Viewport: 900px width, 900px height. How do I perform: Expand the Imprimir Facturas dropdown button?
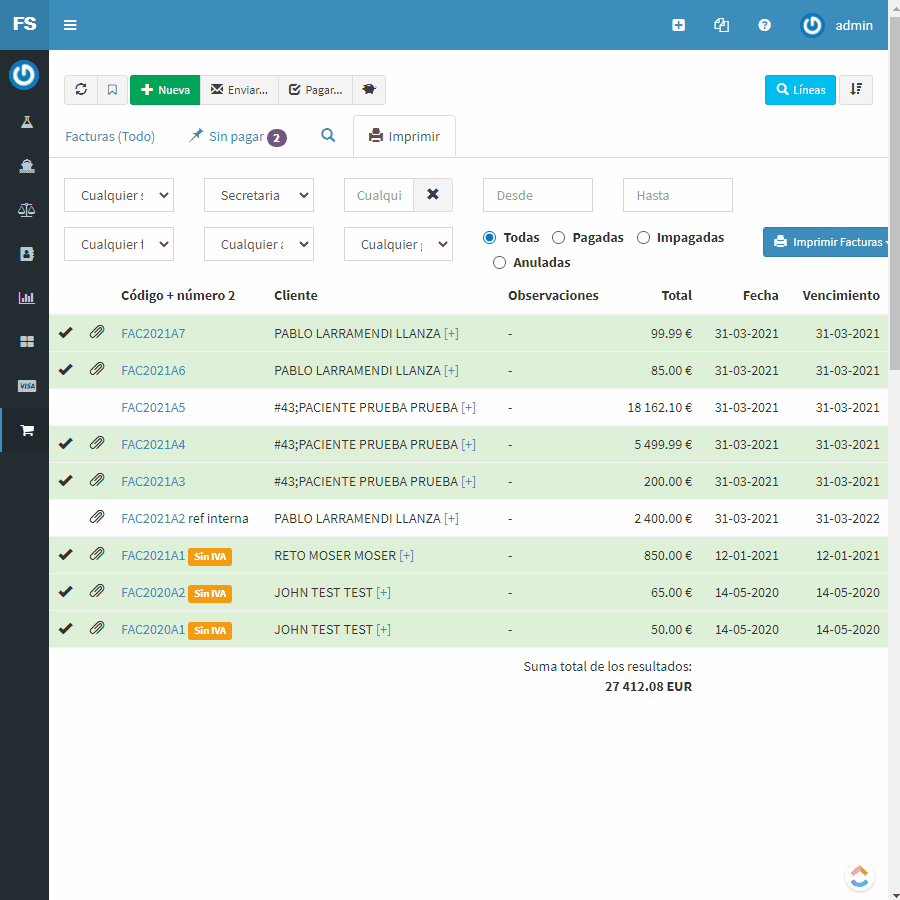point(826,242)
